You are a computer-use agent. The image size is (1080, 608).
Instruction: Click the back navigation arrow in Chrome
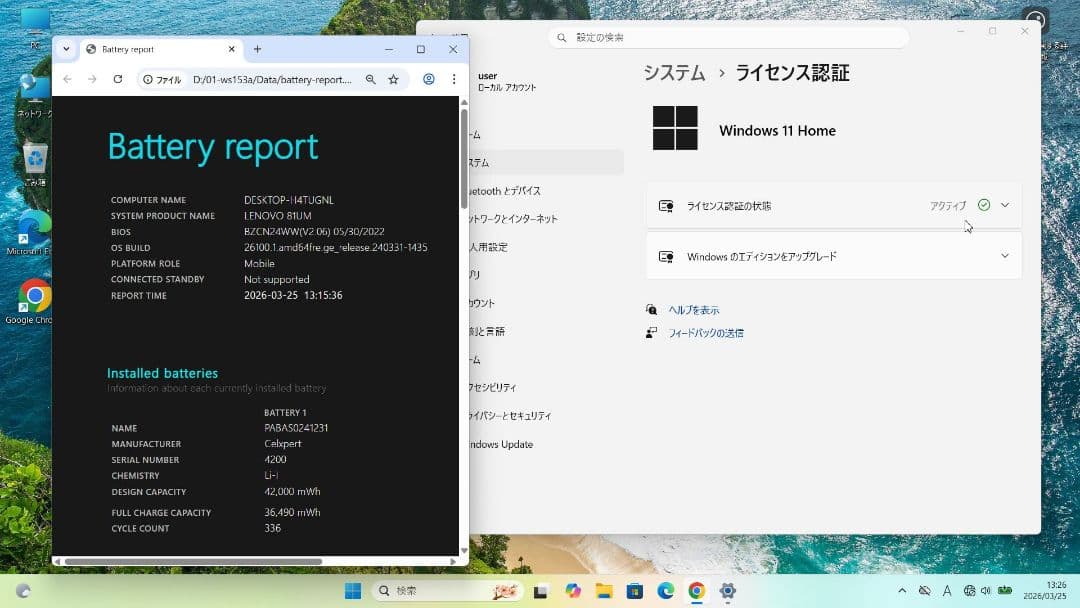[67, 77]
